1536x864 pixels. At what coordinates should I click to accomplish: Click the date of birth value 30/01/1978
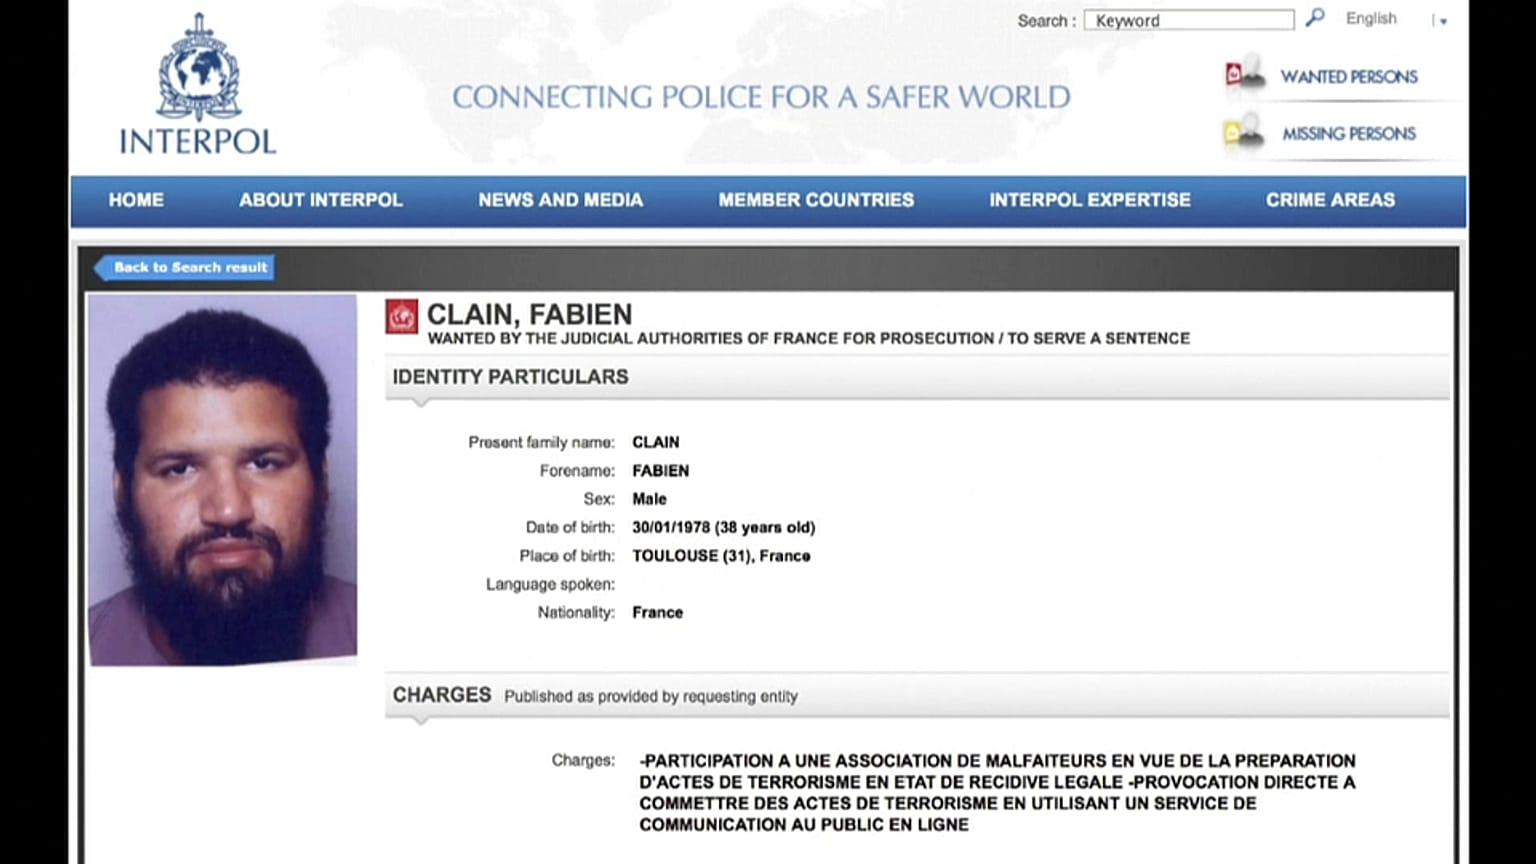(723, 527)
